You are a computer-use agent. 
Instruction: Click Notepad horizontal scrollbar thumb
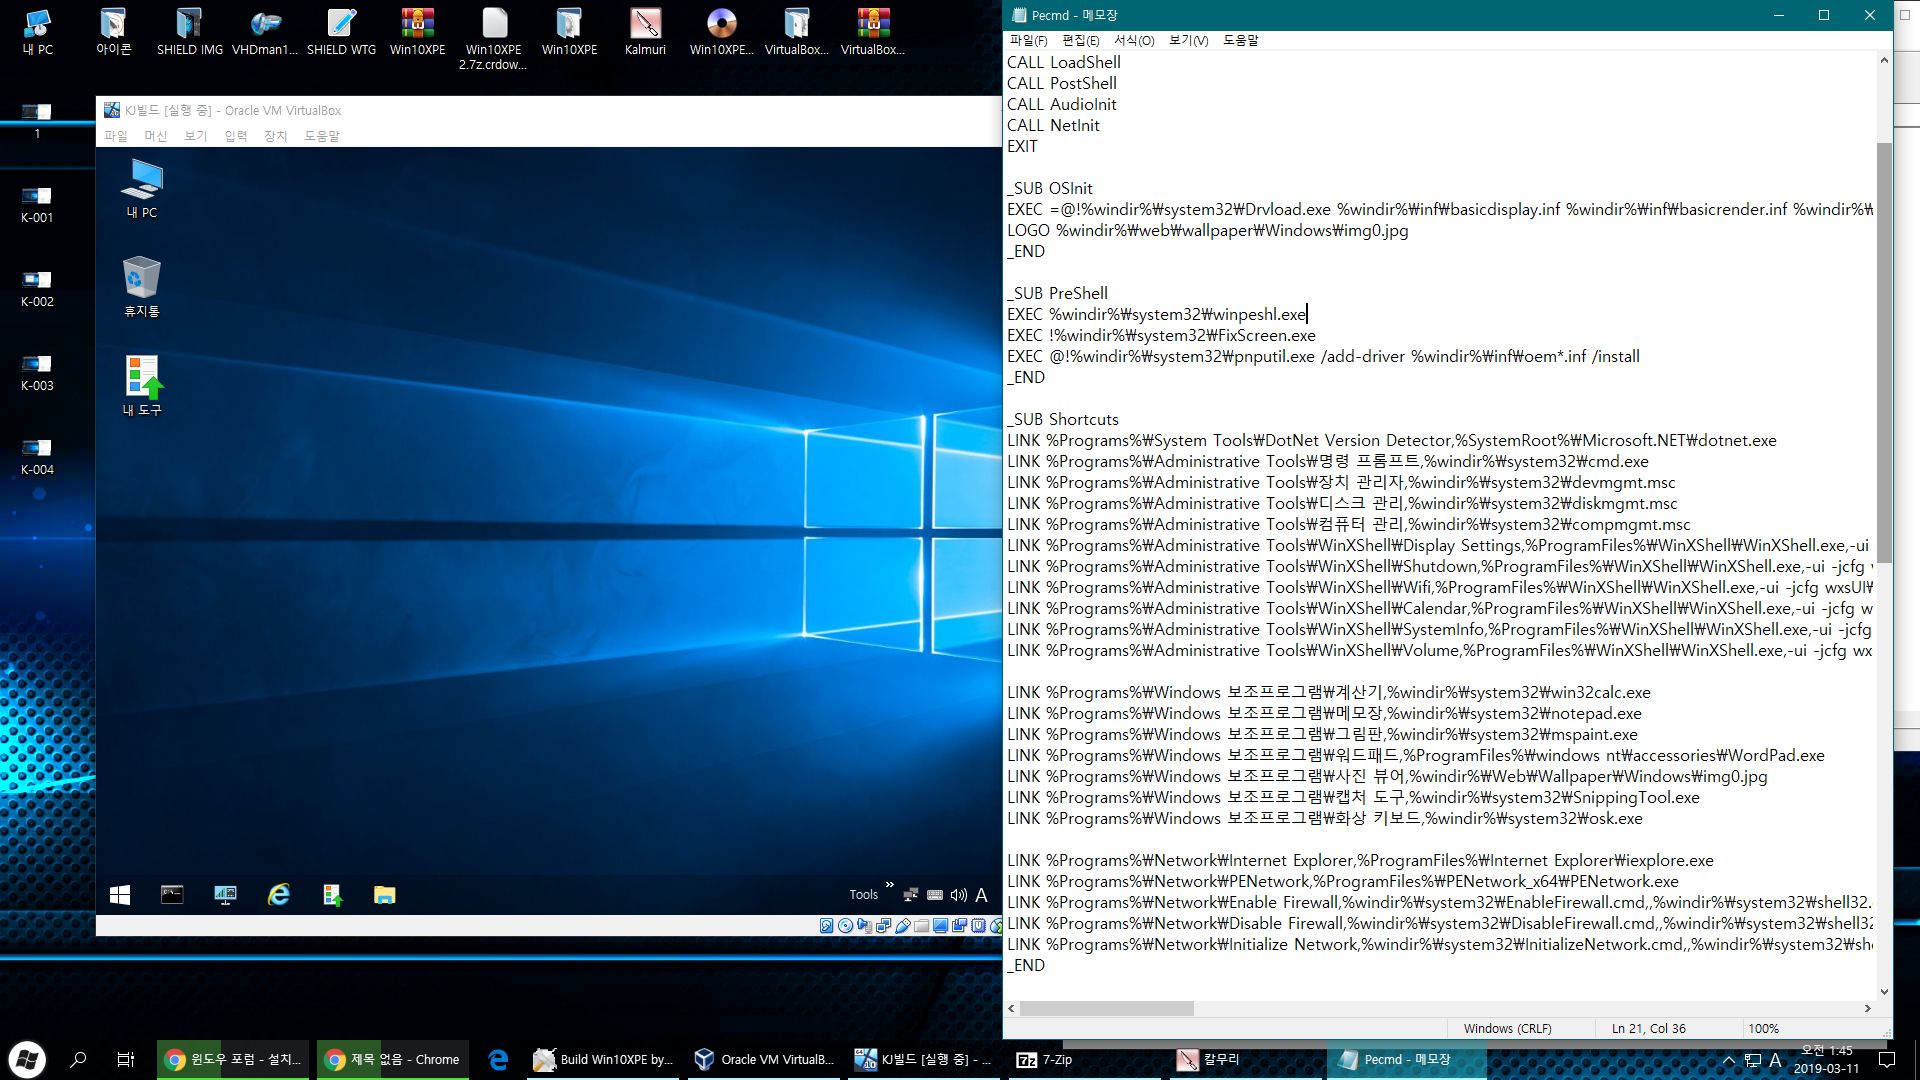(x=1106, y=1008)
